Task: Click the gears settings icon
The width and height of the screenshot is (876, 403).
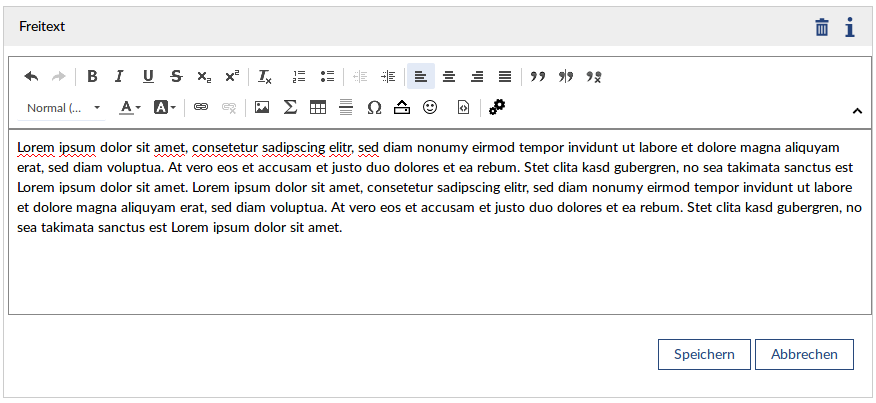Action: coord(497,107)
